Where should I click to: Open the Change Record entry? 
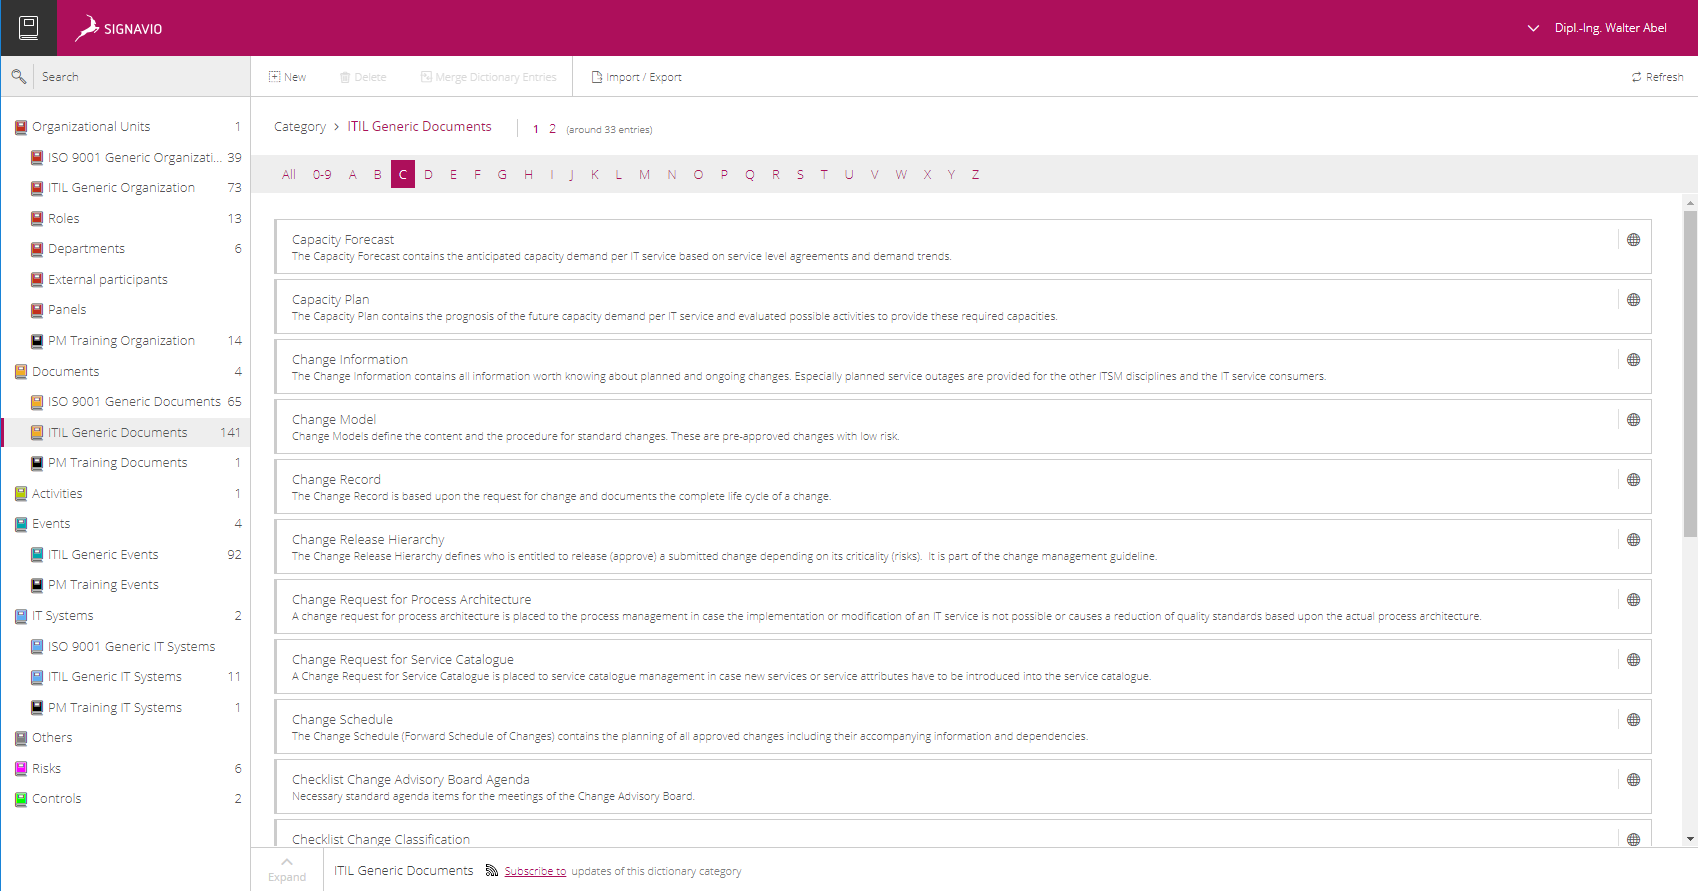tap(963, 487)
